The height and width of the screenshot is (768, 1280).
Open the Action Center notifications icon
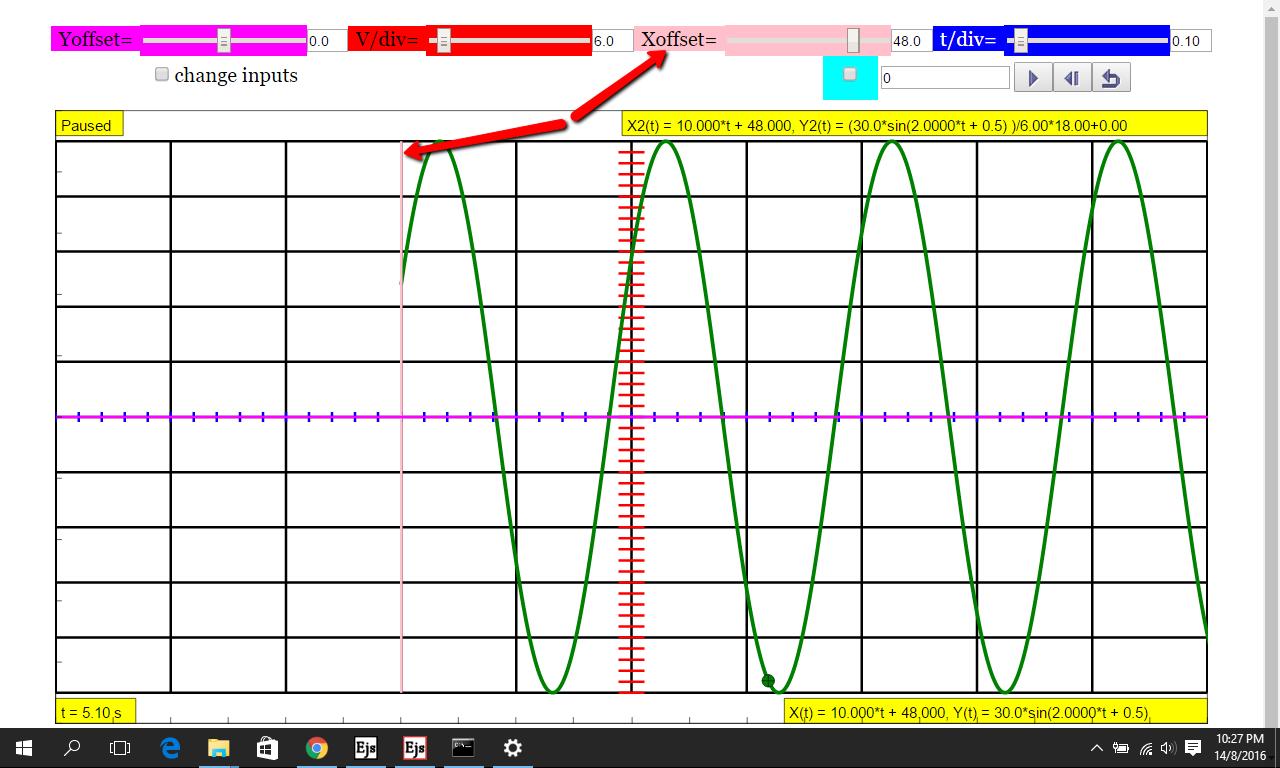click(1193, 748)
